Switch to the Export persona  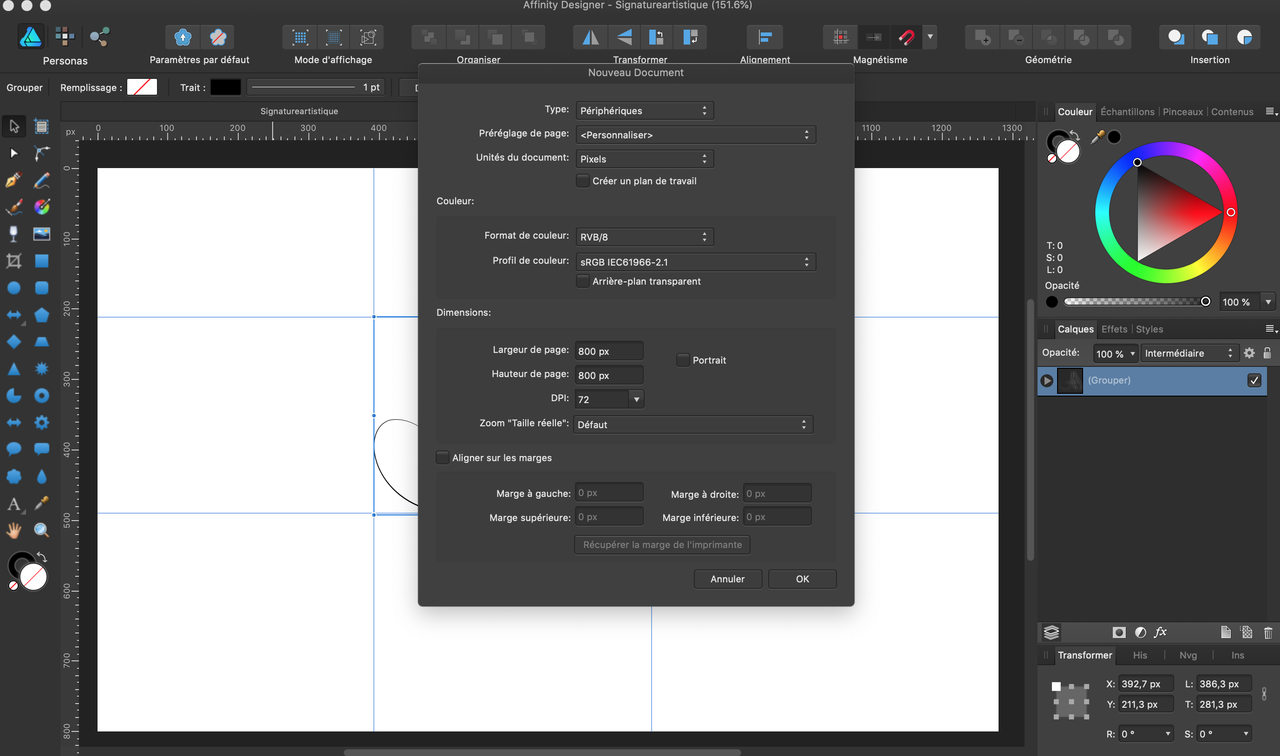[99, 37]
